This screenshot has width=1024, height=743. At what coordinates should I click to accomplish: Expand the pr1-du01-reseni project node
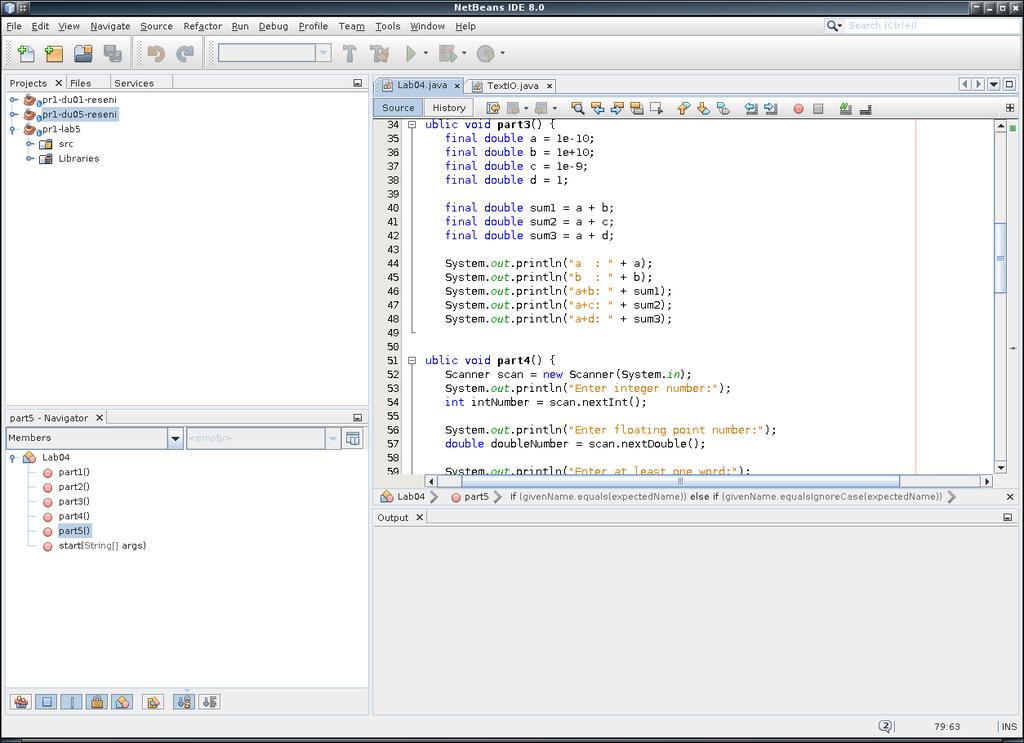[13, 100]
